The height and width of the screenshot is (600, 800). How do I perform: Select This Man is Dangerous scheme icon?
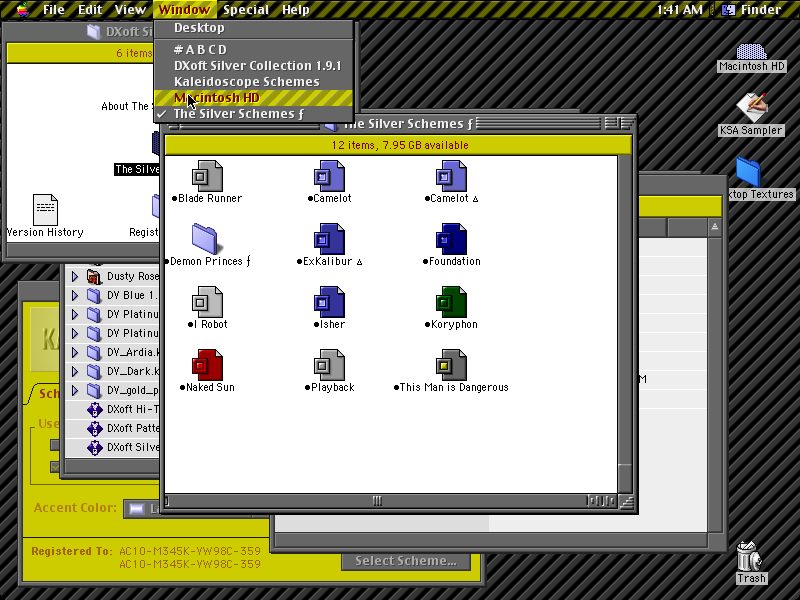click(x=451, y=365)
